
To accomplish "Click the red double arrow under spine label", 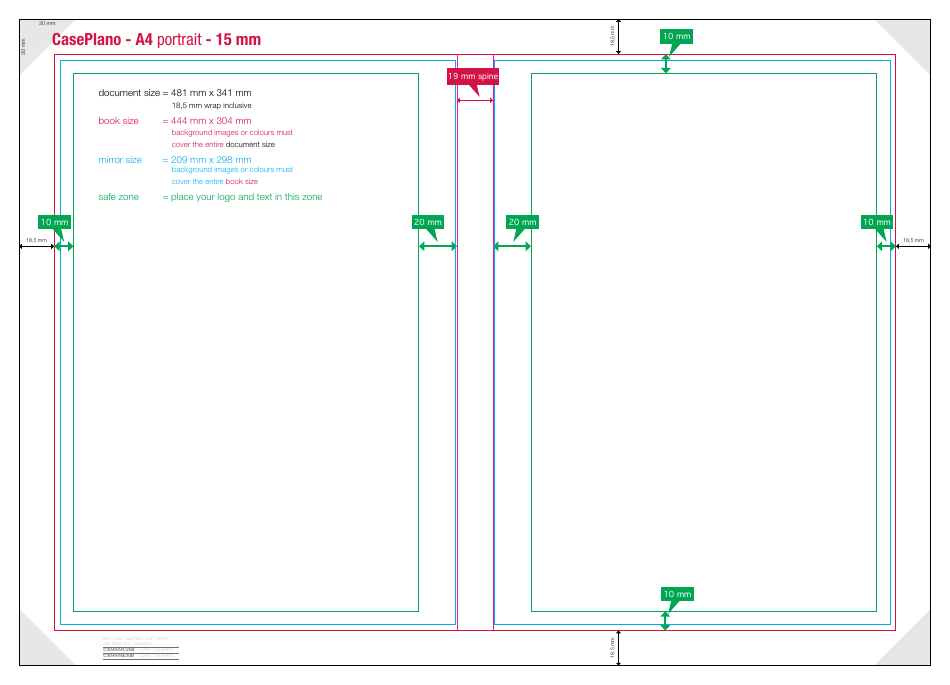I will (475, 99).
